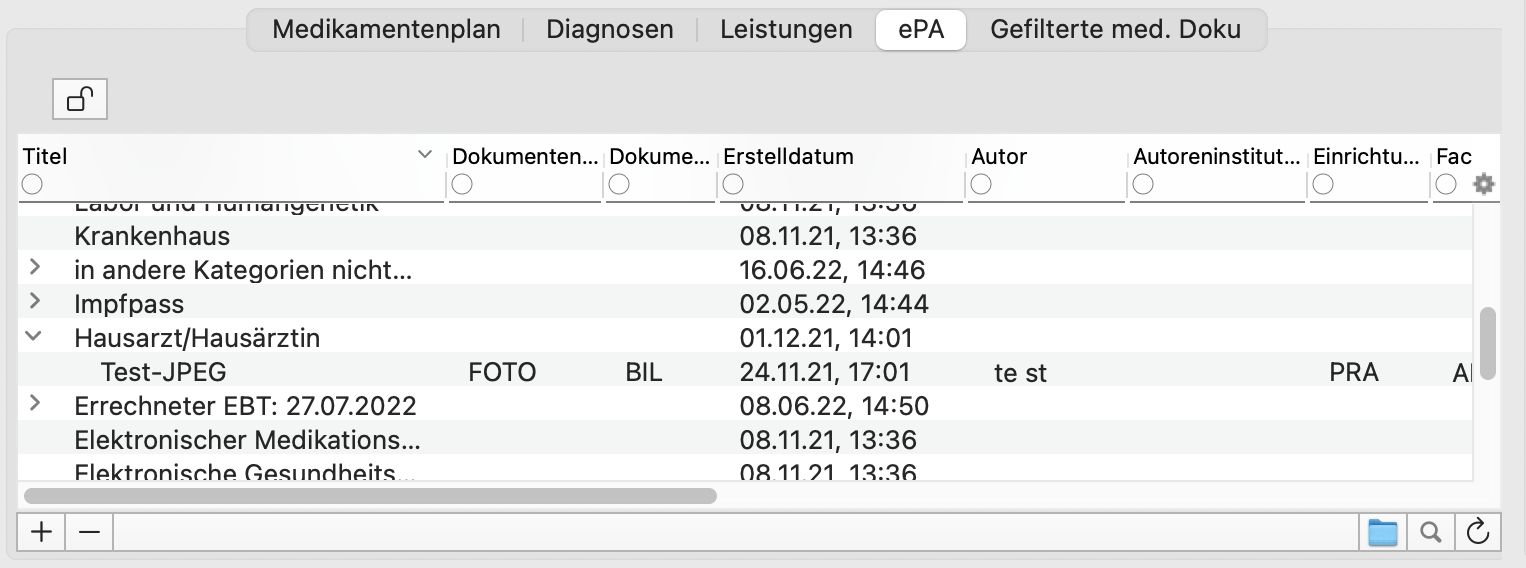This screenshot has height=568, width=1526.
Task: Open table settings gear icon
Action: tap(1484, 184)
